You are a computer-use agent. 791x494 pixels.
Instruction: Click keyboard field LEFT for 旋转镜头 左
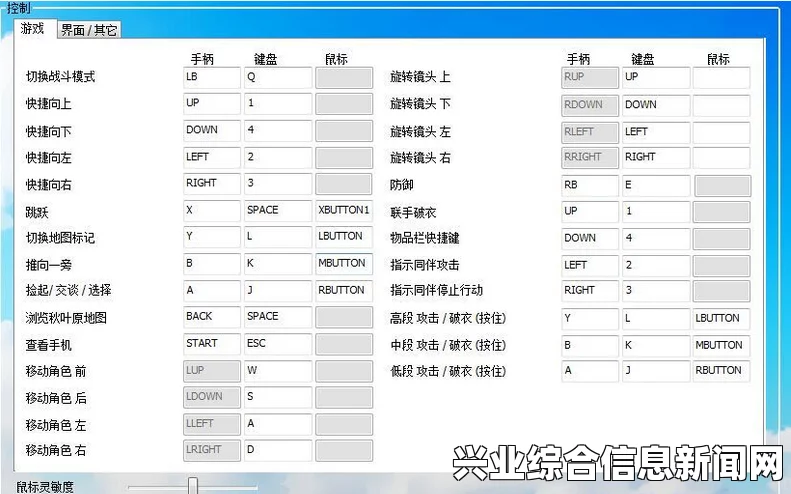pyautogui.click(x=656, y=133)
